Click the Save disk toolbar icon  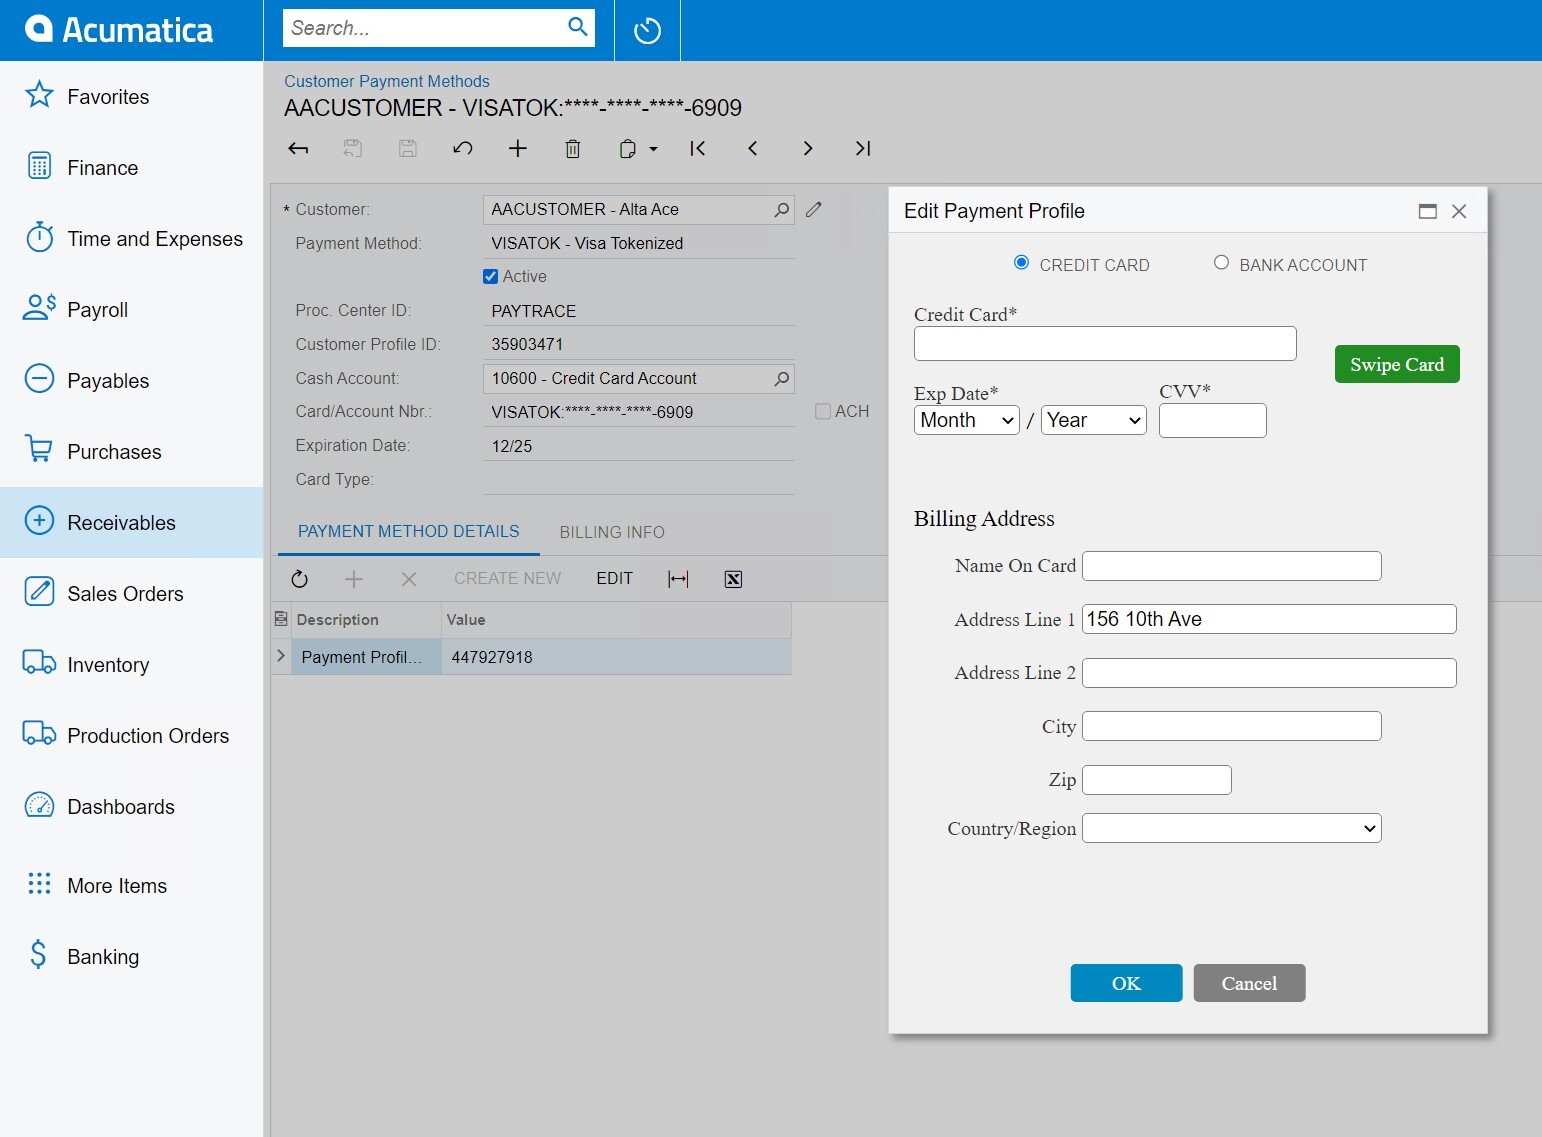coord(408,149)
